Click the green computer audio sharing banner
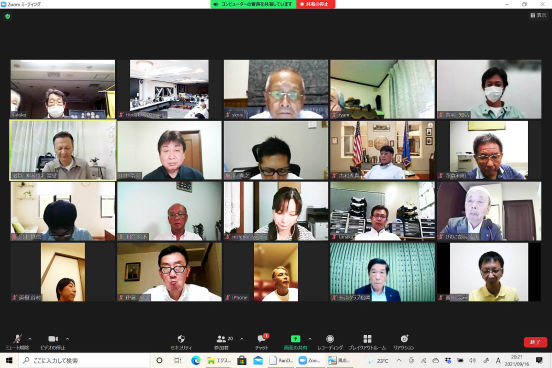 [253, 4]
